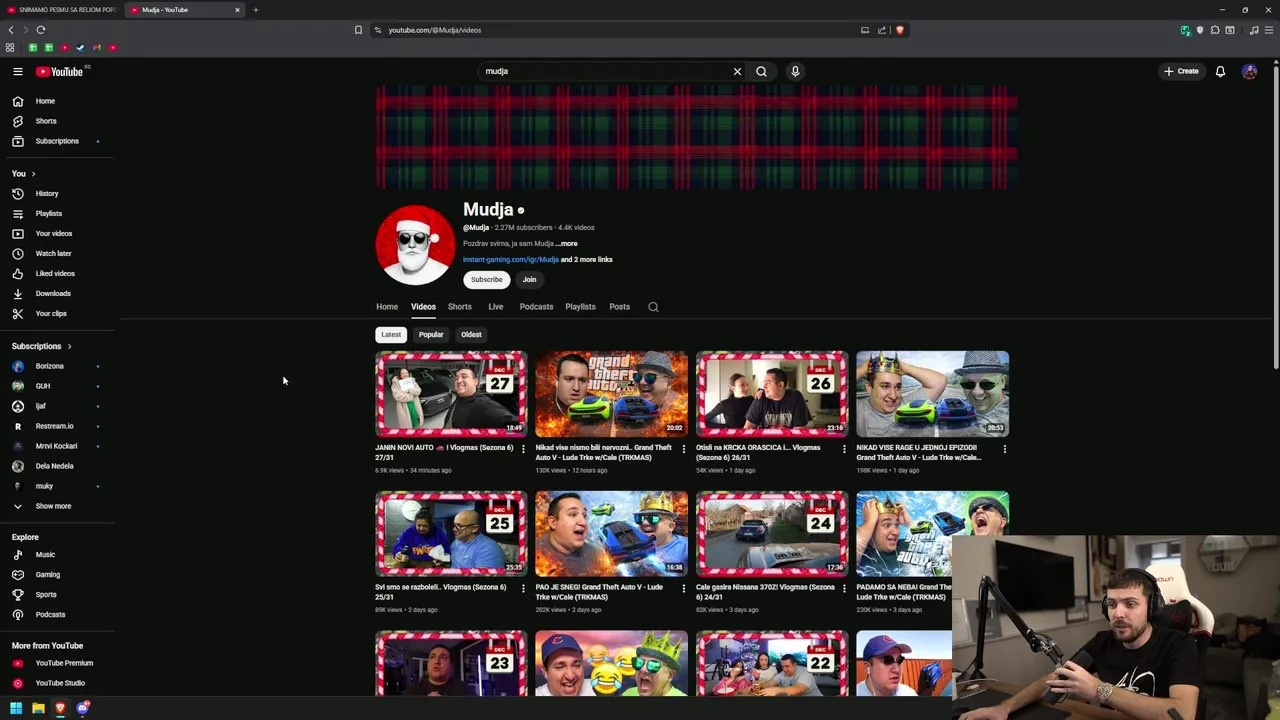Image resolution: width=1280 pixels, height=720 pixels.
Task: Click the Join membership button
Action: pyautogui.click(x=529, y=279)
